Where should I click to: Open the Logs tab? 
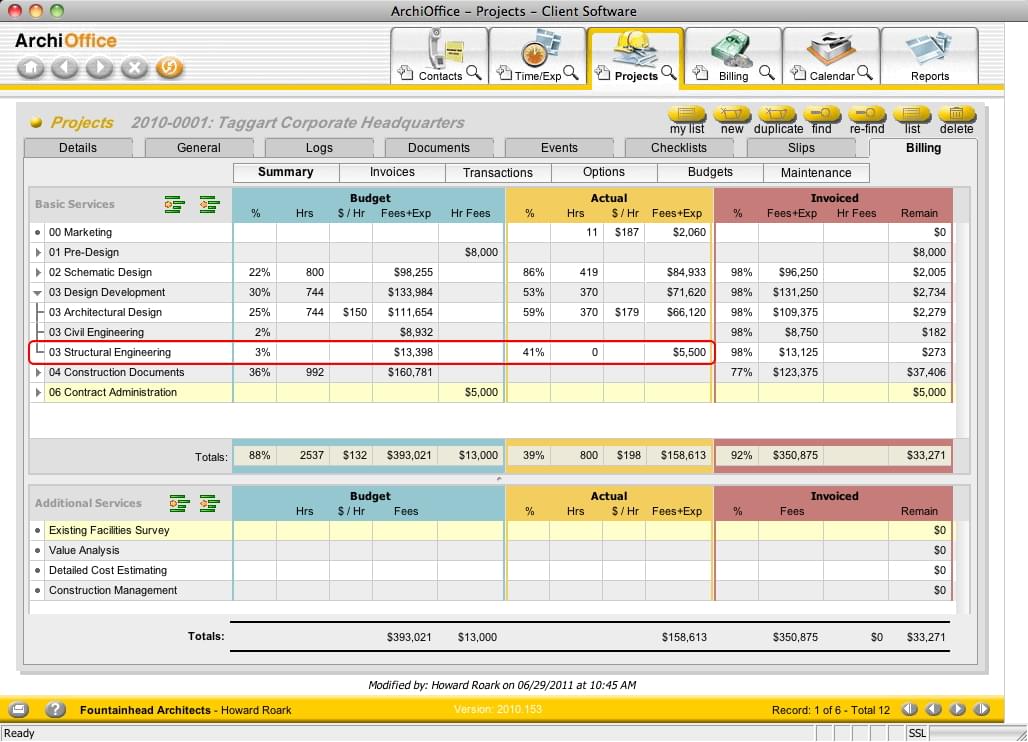coord(319,148)
